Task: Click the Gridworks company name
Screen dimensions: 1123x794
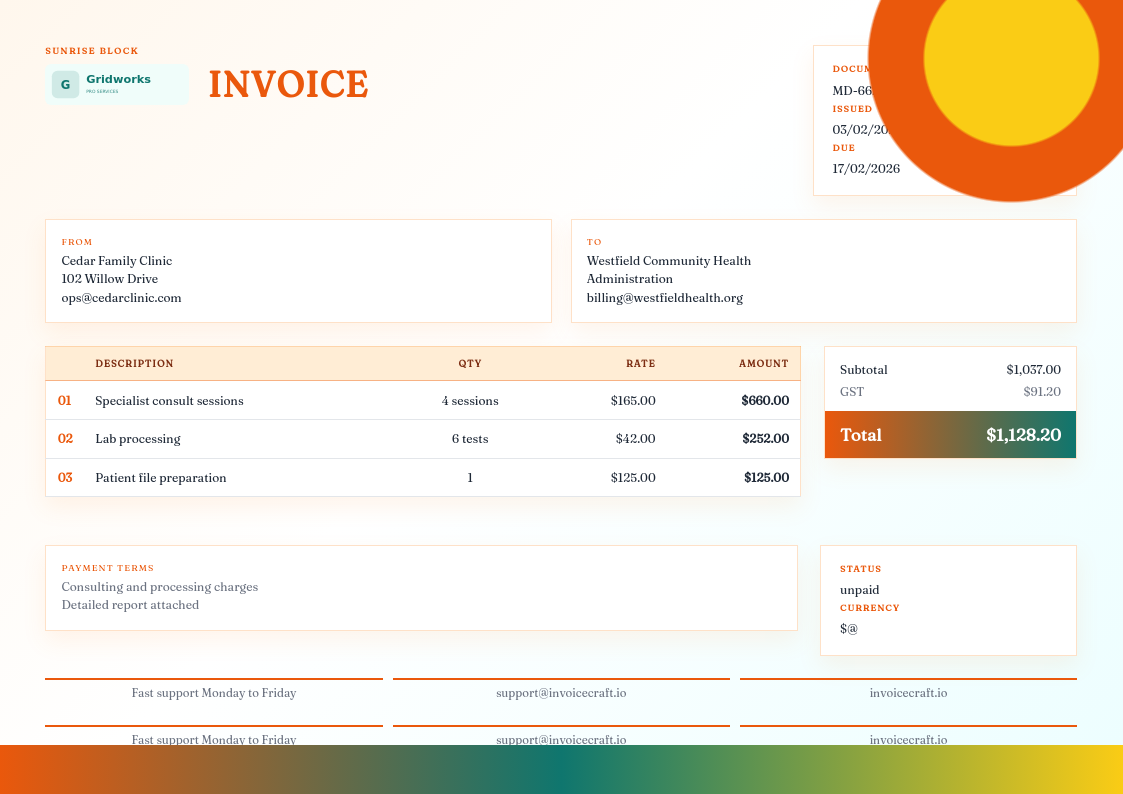Action: [118, 79]
